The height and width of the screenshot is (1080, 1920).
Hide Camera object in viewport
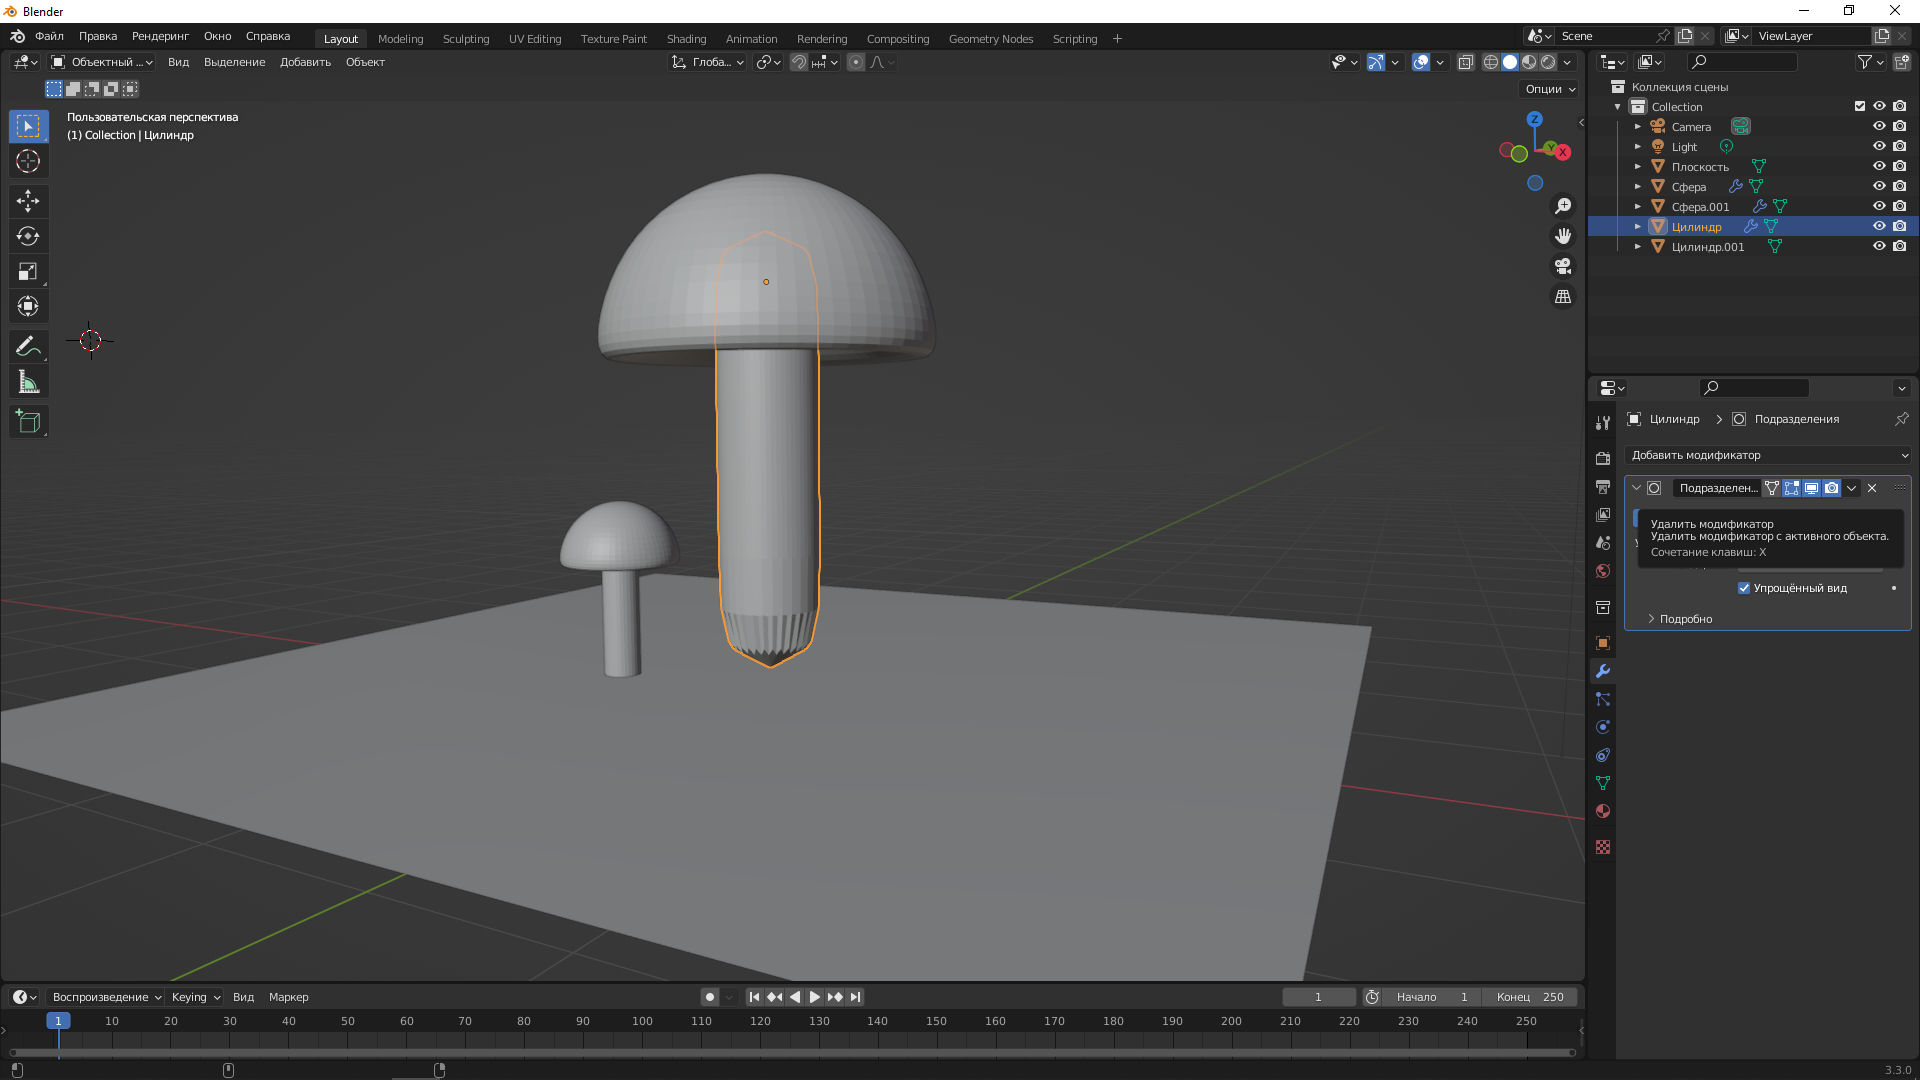pyautogui.click(x=1879, y=126)
